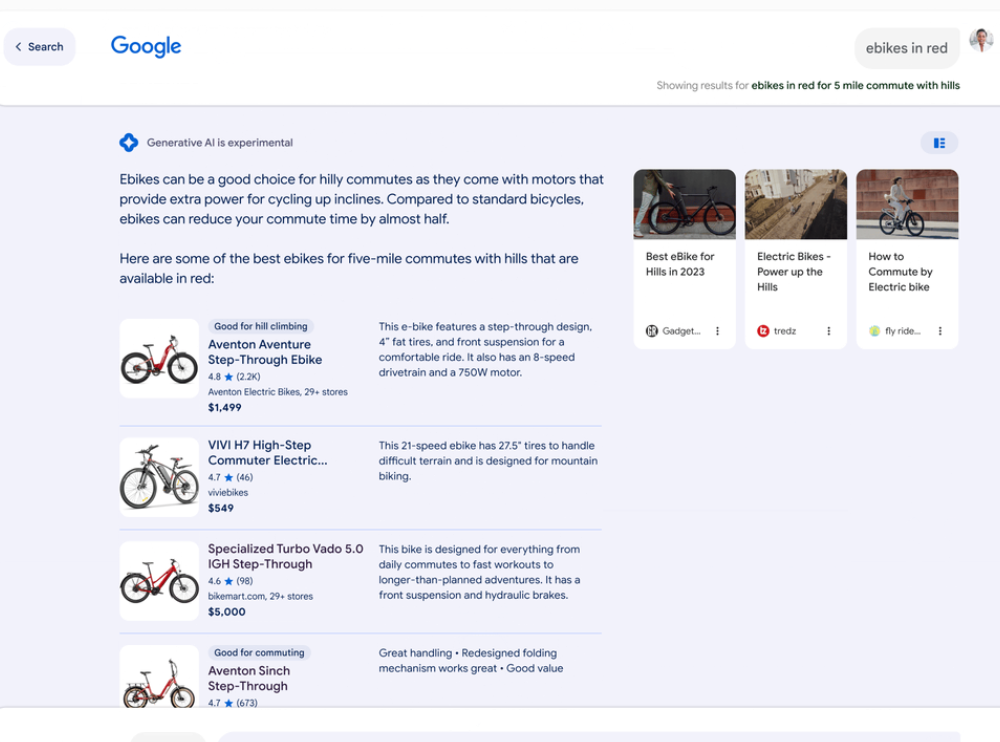Click the $5,000 price

pyautogui.click(x=226, y=612)
